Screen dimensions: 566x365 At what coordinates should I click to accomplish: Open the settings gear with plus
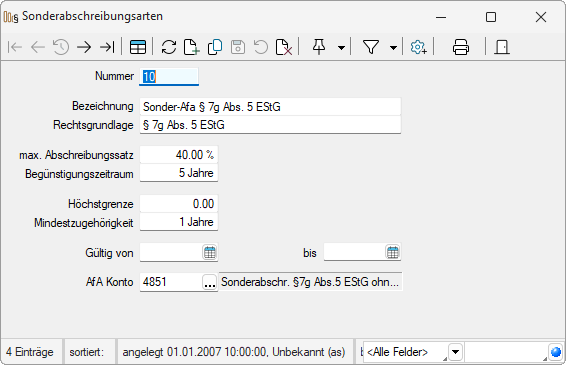pos(418,47)
